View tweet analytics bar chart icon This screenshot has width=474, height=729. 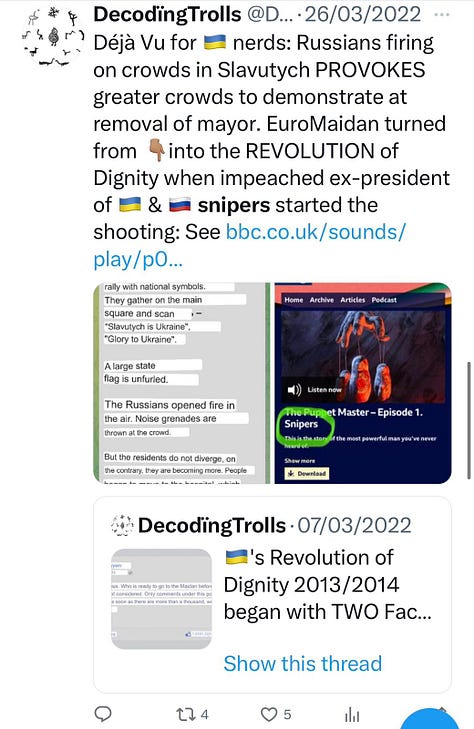coord(352,715)
